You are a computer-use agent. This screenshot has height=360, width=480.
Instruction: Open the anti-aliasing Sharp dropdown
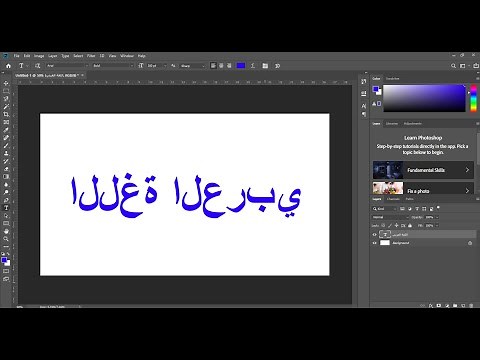192,66
